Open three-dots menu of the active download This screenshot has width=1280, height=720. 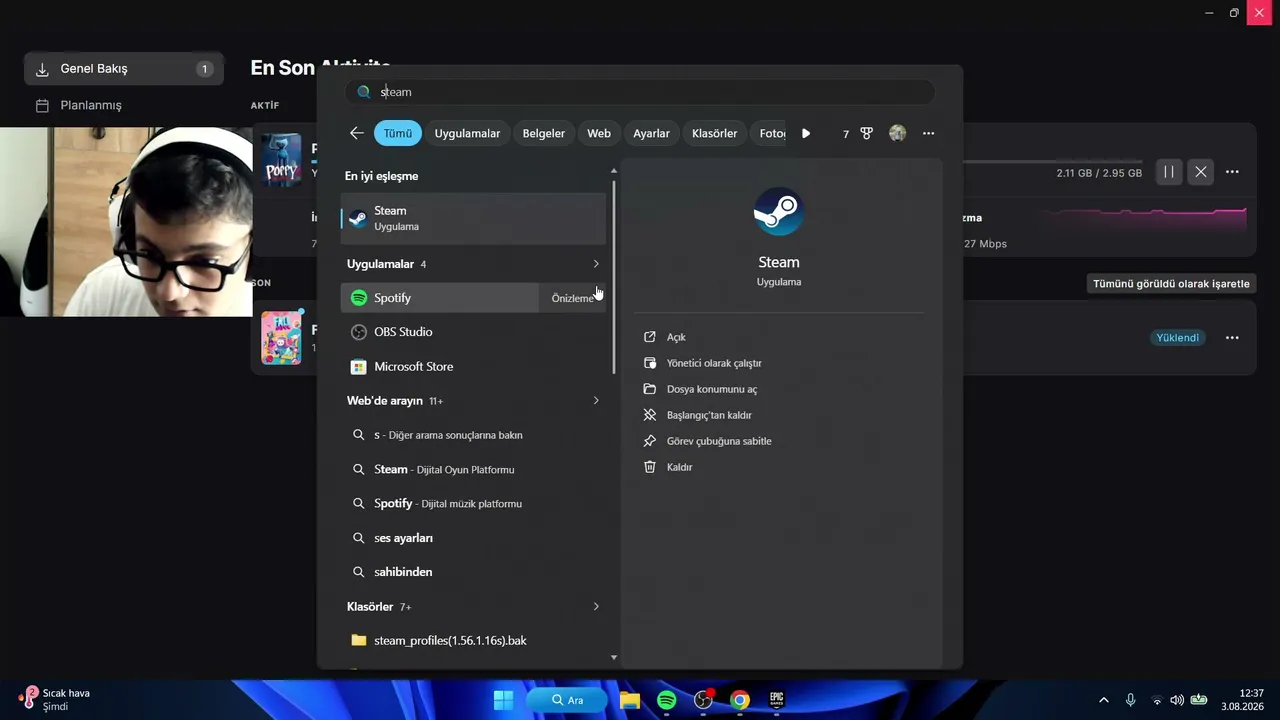[x=1232, y=172]
